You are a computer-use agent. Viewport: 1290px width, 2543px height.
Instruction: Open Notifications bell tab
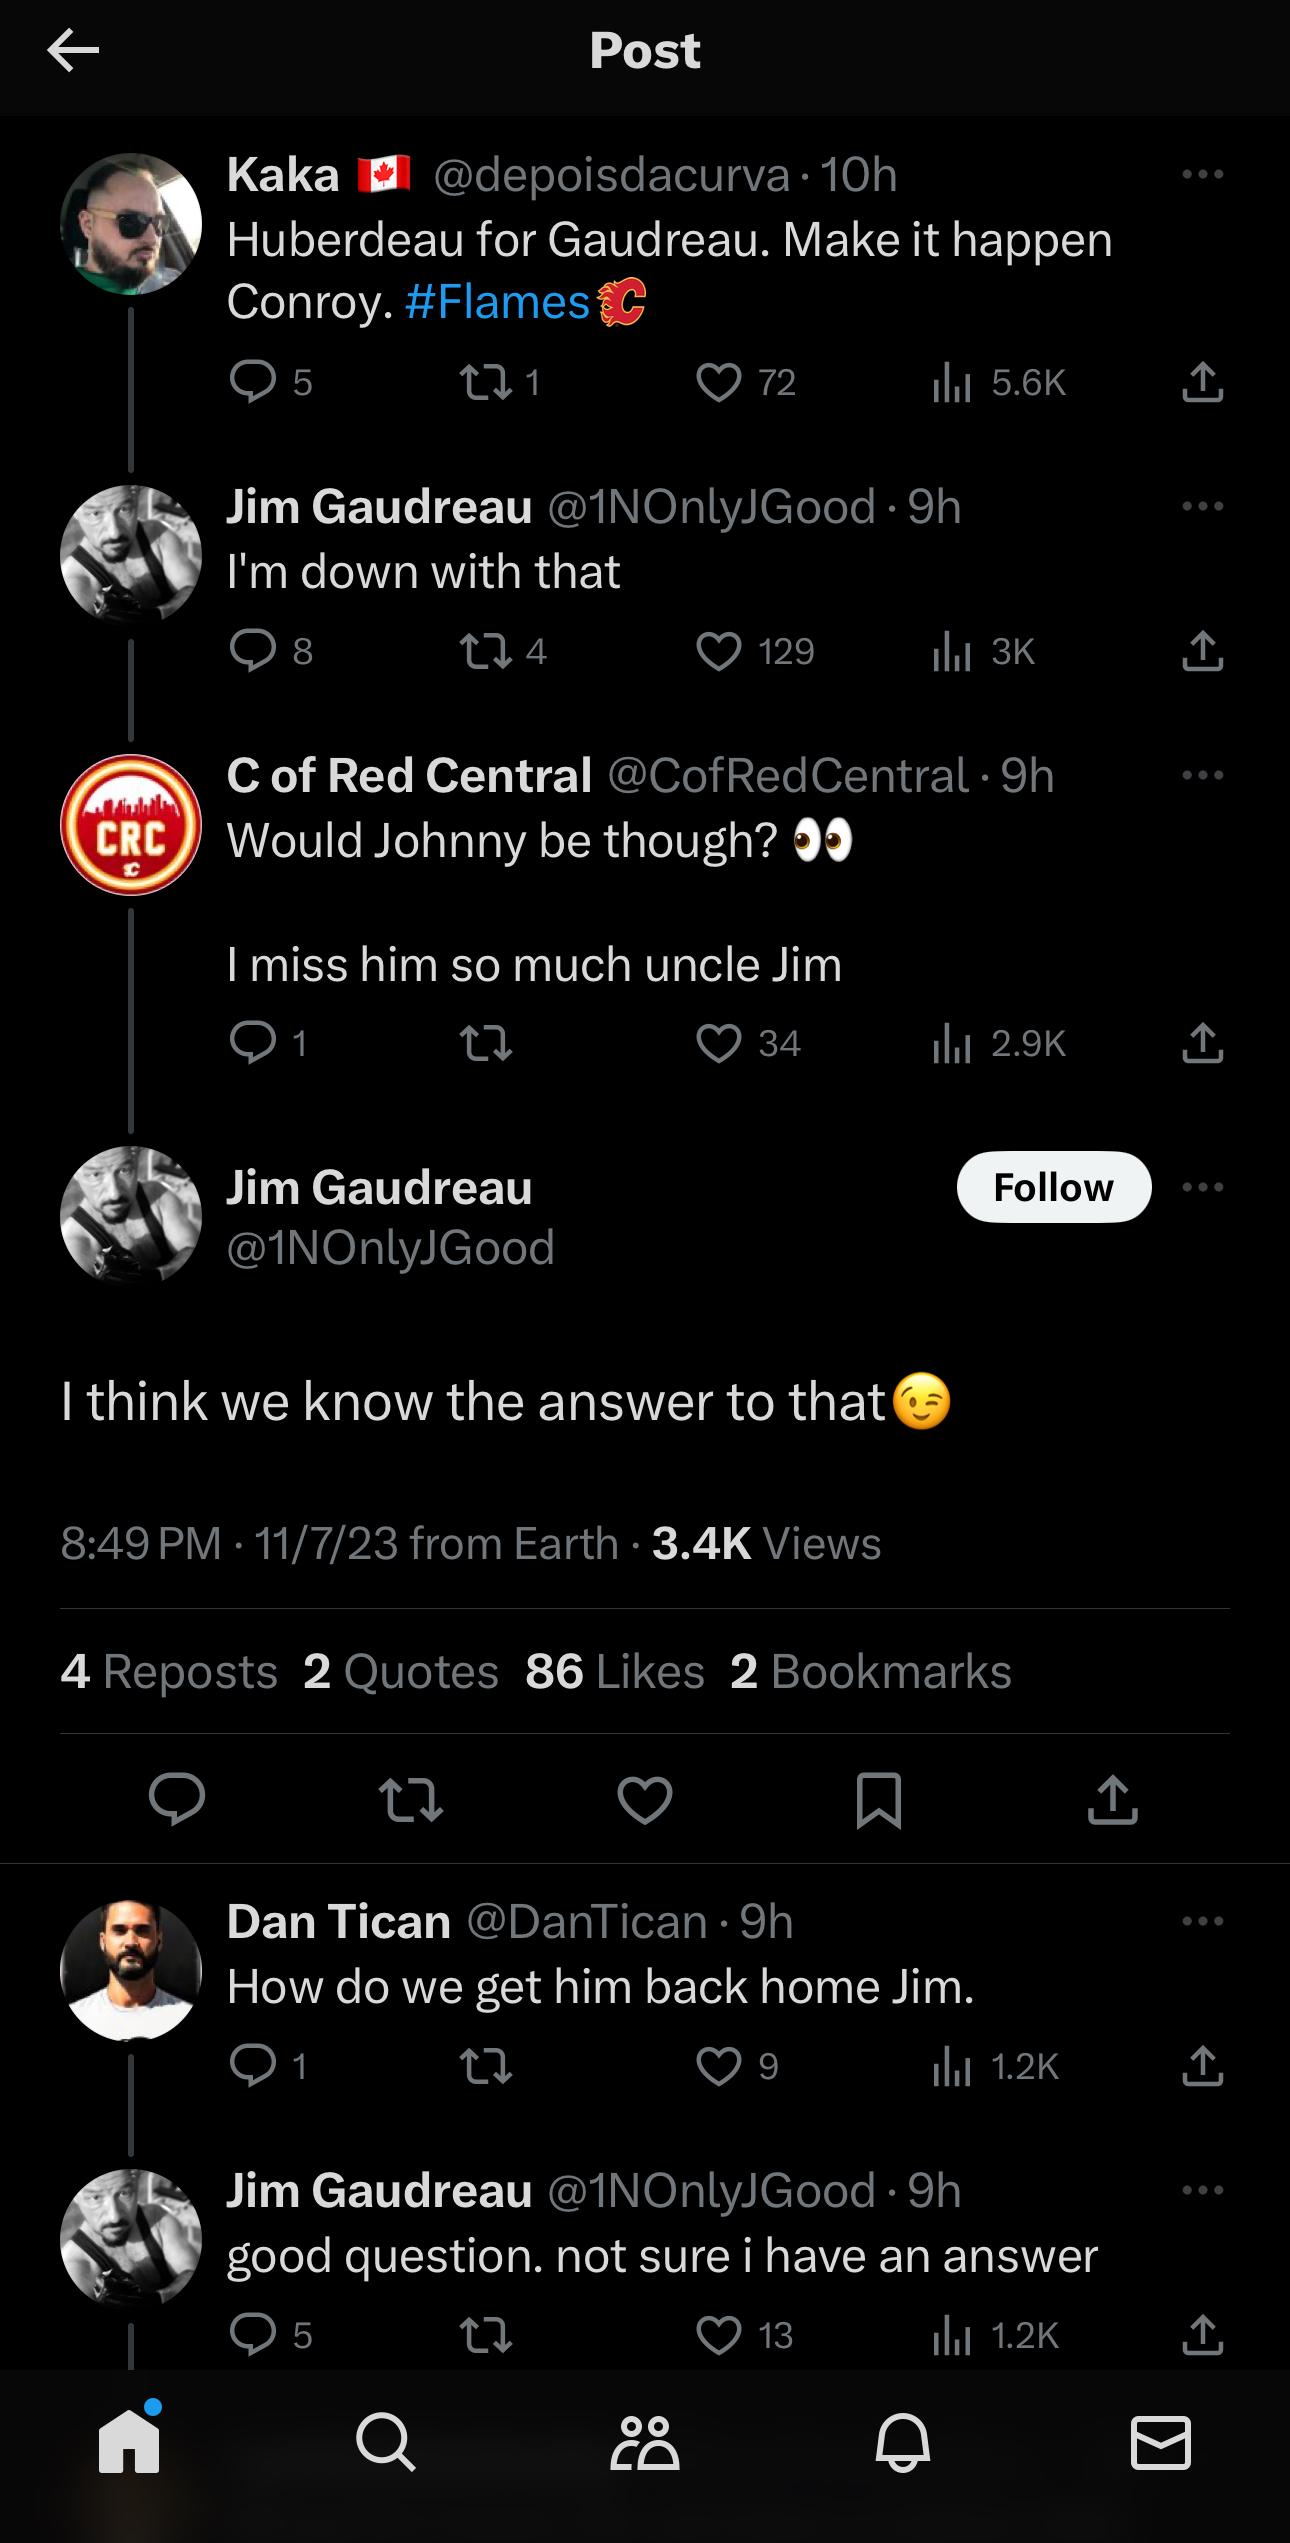pyautogui.click(x=903, y=2444)
